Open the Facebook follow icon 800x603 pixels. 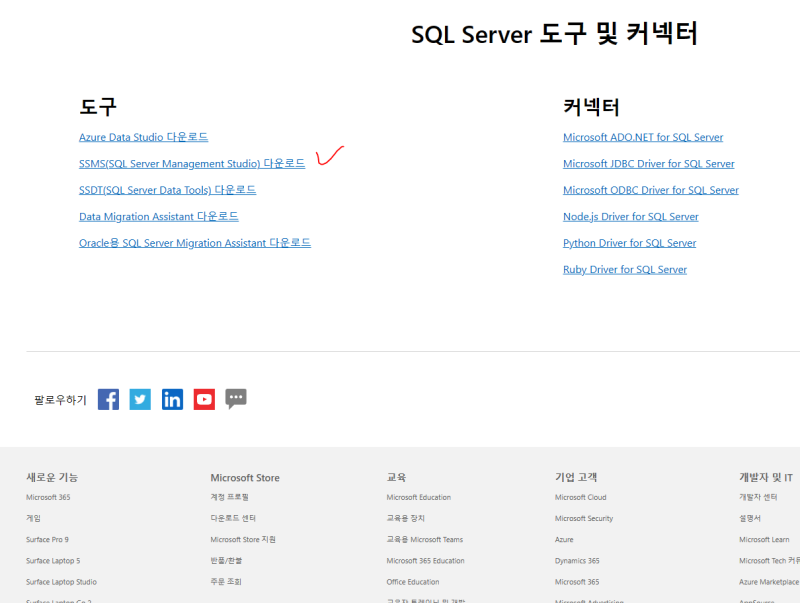(108, 399)
